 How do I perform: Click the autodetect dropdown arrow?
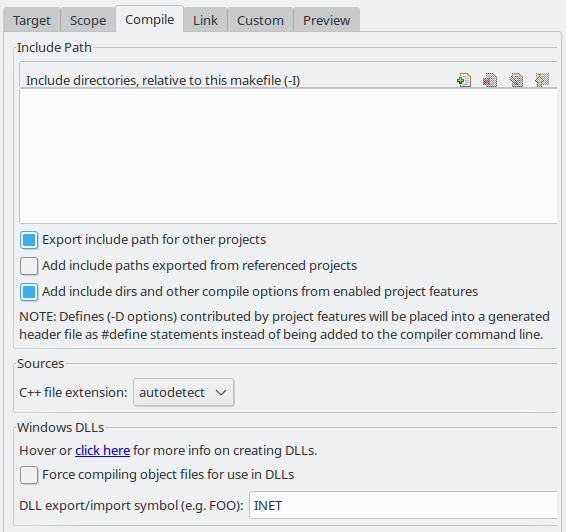tap(221, 392)
